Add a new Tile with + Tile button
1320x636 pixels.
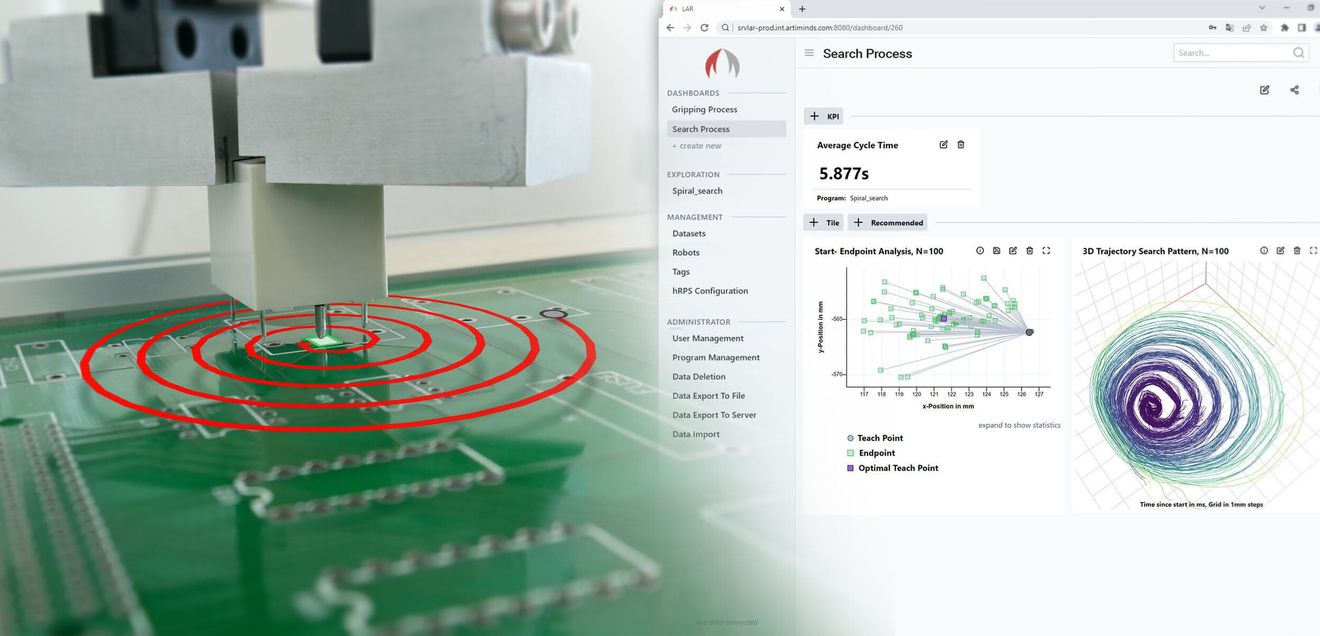point(825,222)
